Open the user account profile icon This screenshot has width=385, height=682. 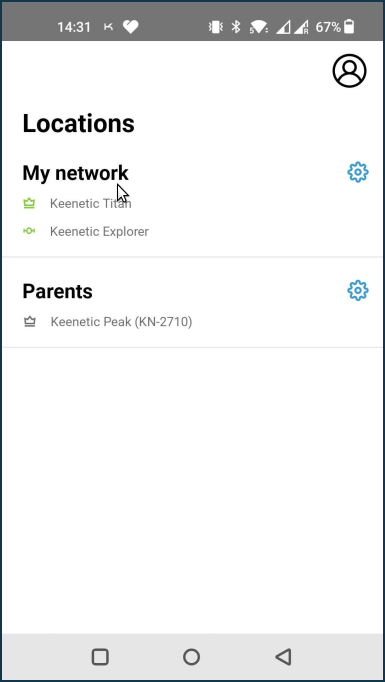tap(349, 70)
